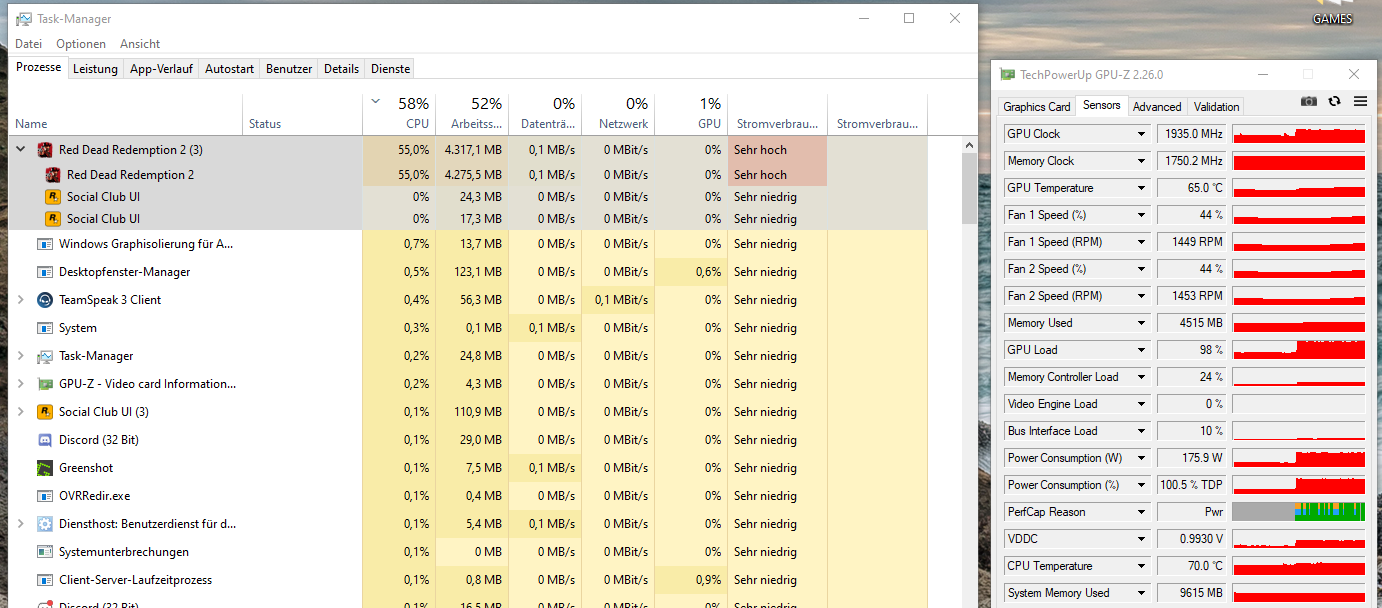
Task: Click the GPU-Z title bar app icon
Action: (x=1008, y=75)
